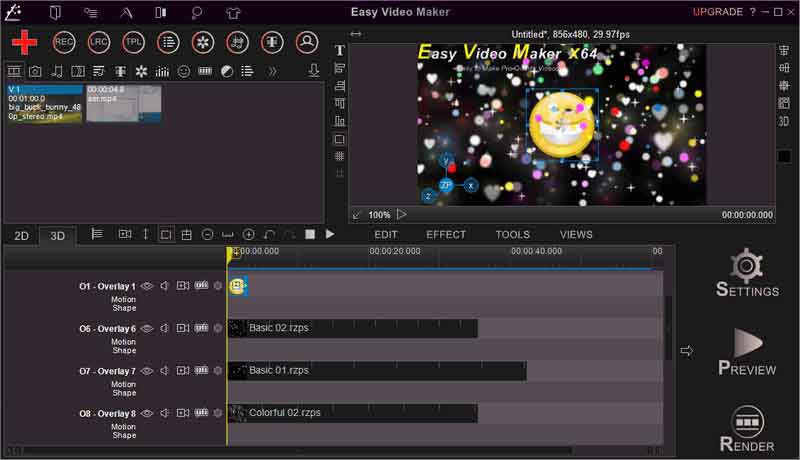
Task: Click the 3D icon right of preview
Action: (x=784, y=121)
